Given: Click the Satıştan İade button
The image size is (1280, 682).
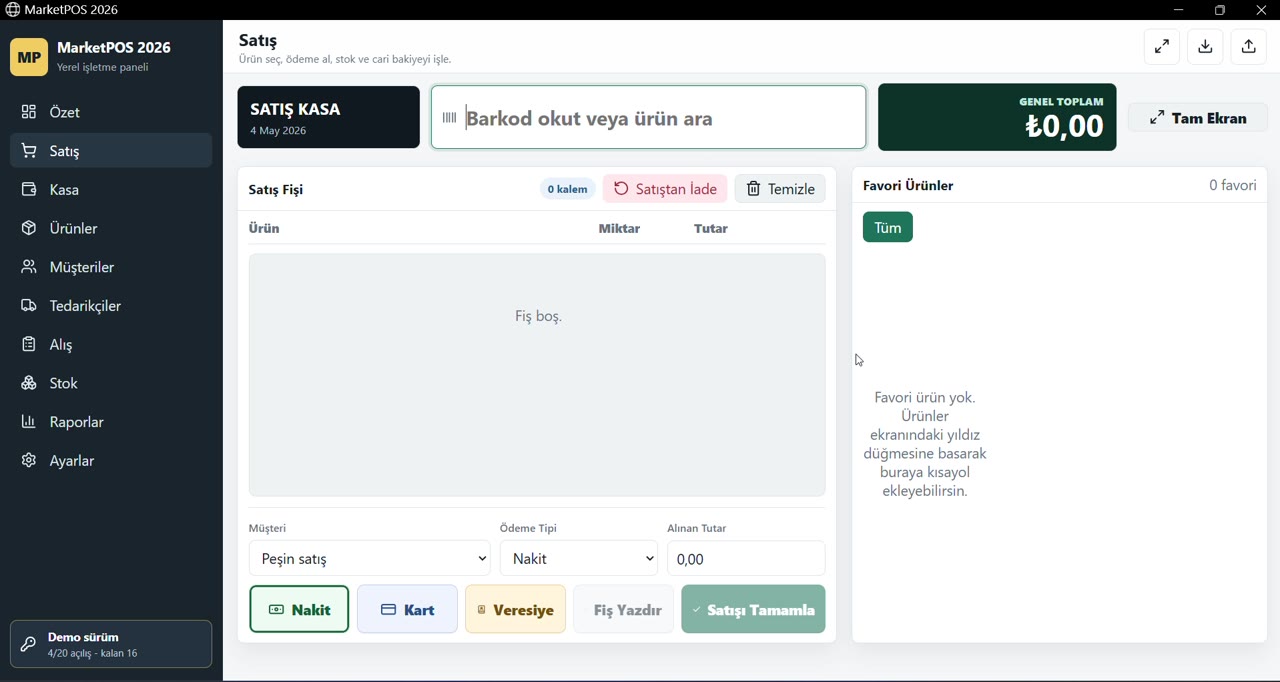Looking at the screenshot, I should (665, 189).
